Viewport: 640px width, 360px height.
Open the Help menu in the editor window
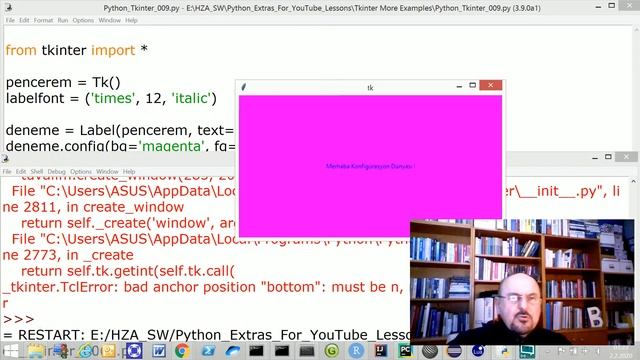point(131,20)
